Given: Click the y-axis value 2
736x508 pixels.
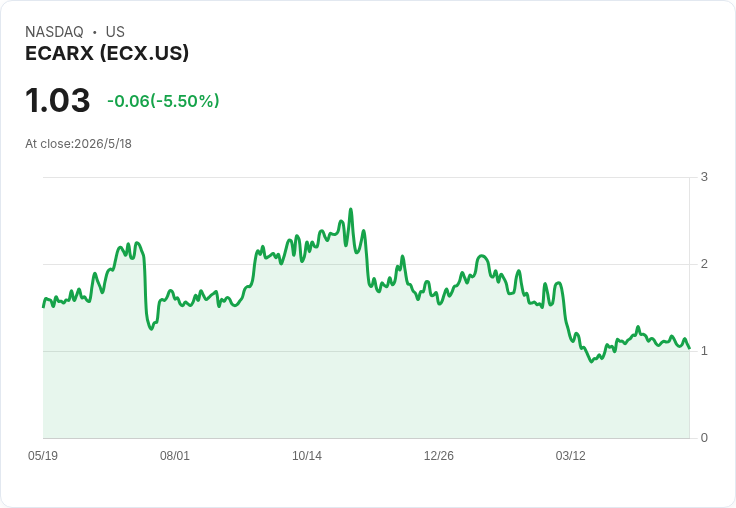Looking at the screenshot, I should tap(704, 264).
